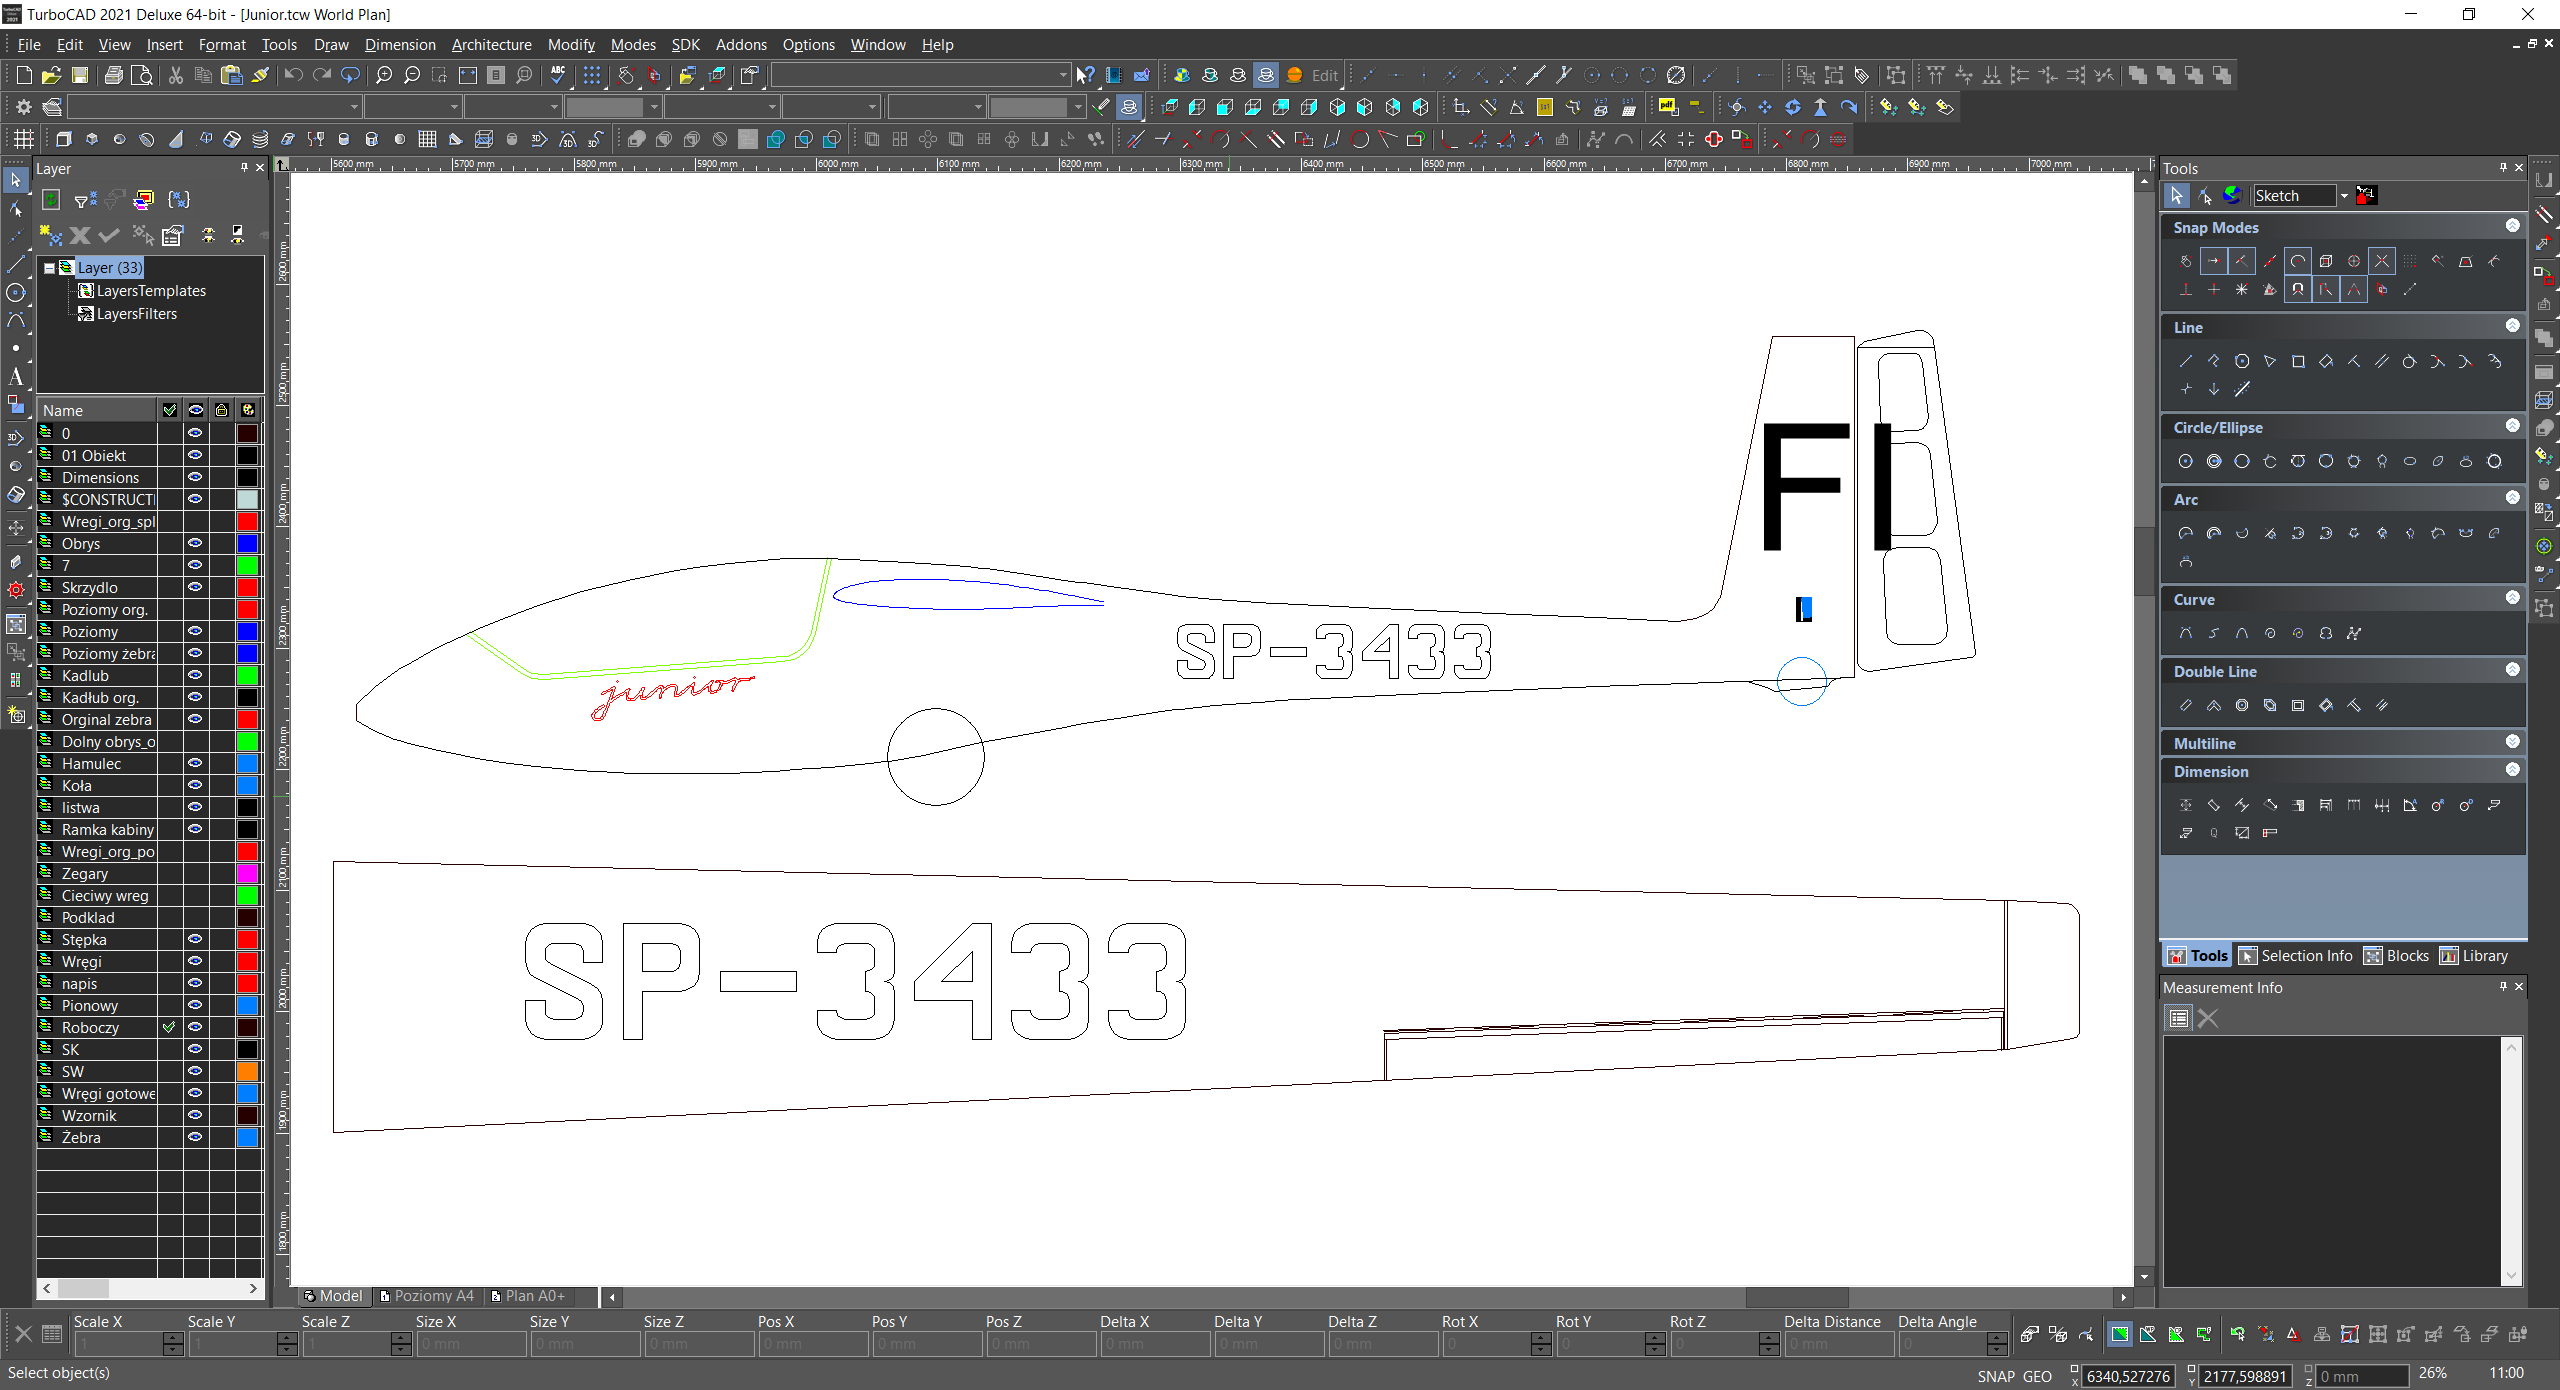2560x1390 pixels.
Task: Switch to the Selection Info panel tab
Action: (x=2295, y=956)
